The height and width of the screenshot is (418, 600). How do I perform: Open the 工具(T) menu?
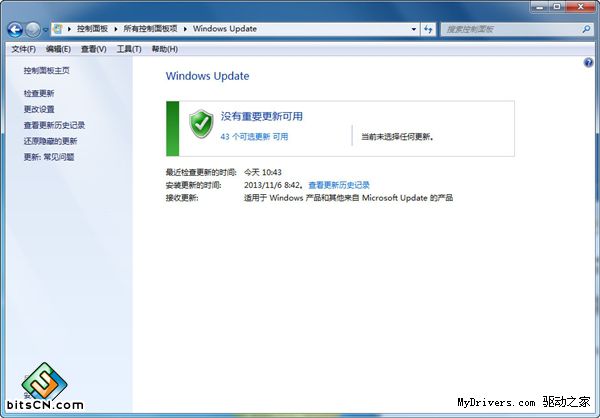point(129,49)
